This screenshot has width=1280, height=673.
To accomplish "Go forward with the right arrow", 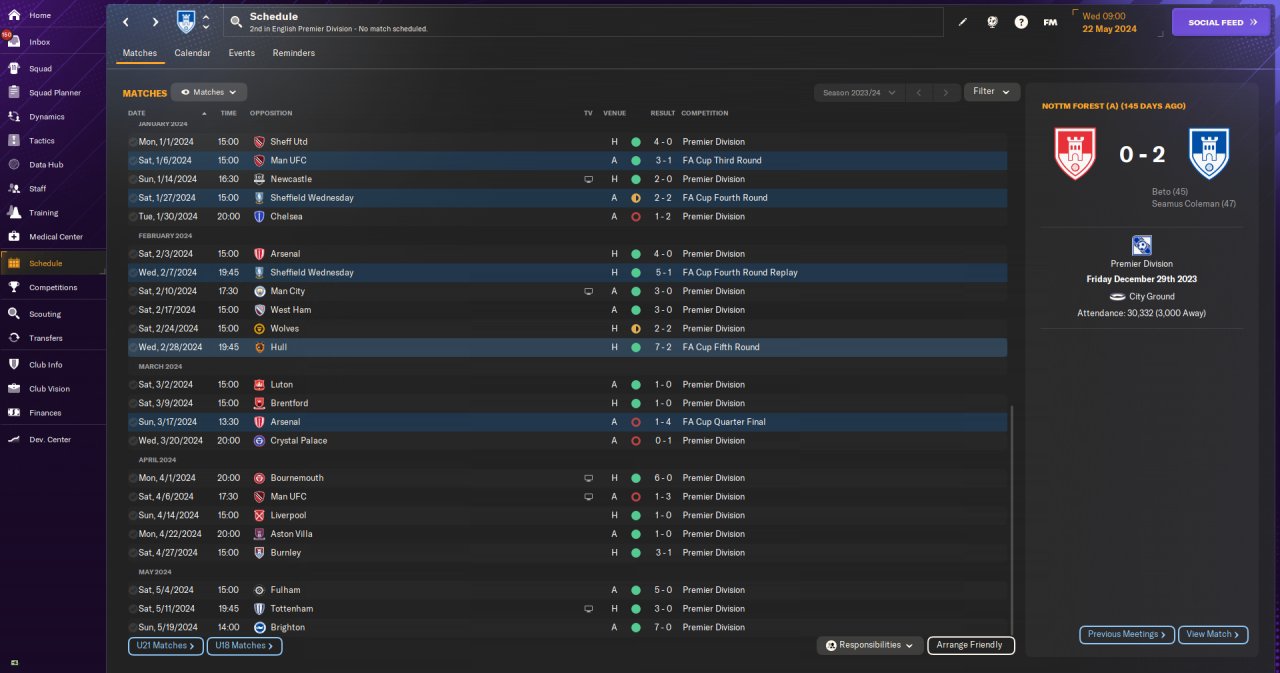I will (x=155, y=22).
